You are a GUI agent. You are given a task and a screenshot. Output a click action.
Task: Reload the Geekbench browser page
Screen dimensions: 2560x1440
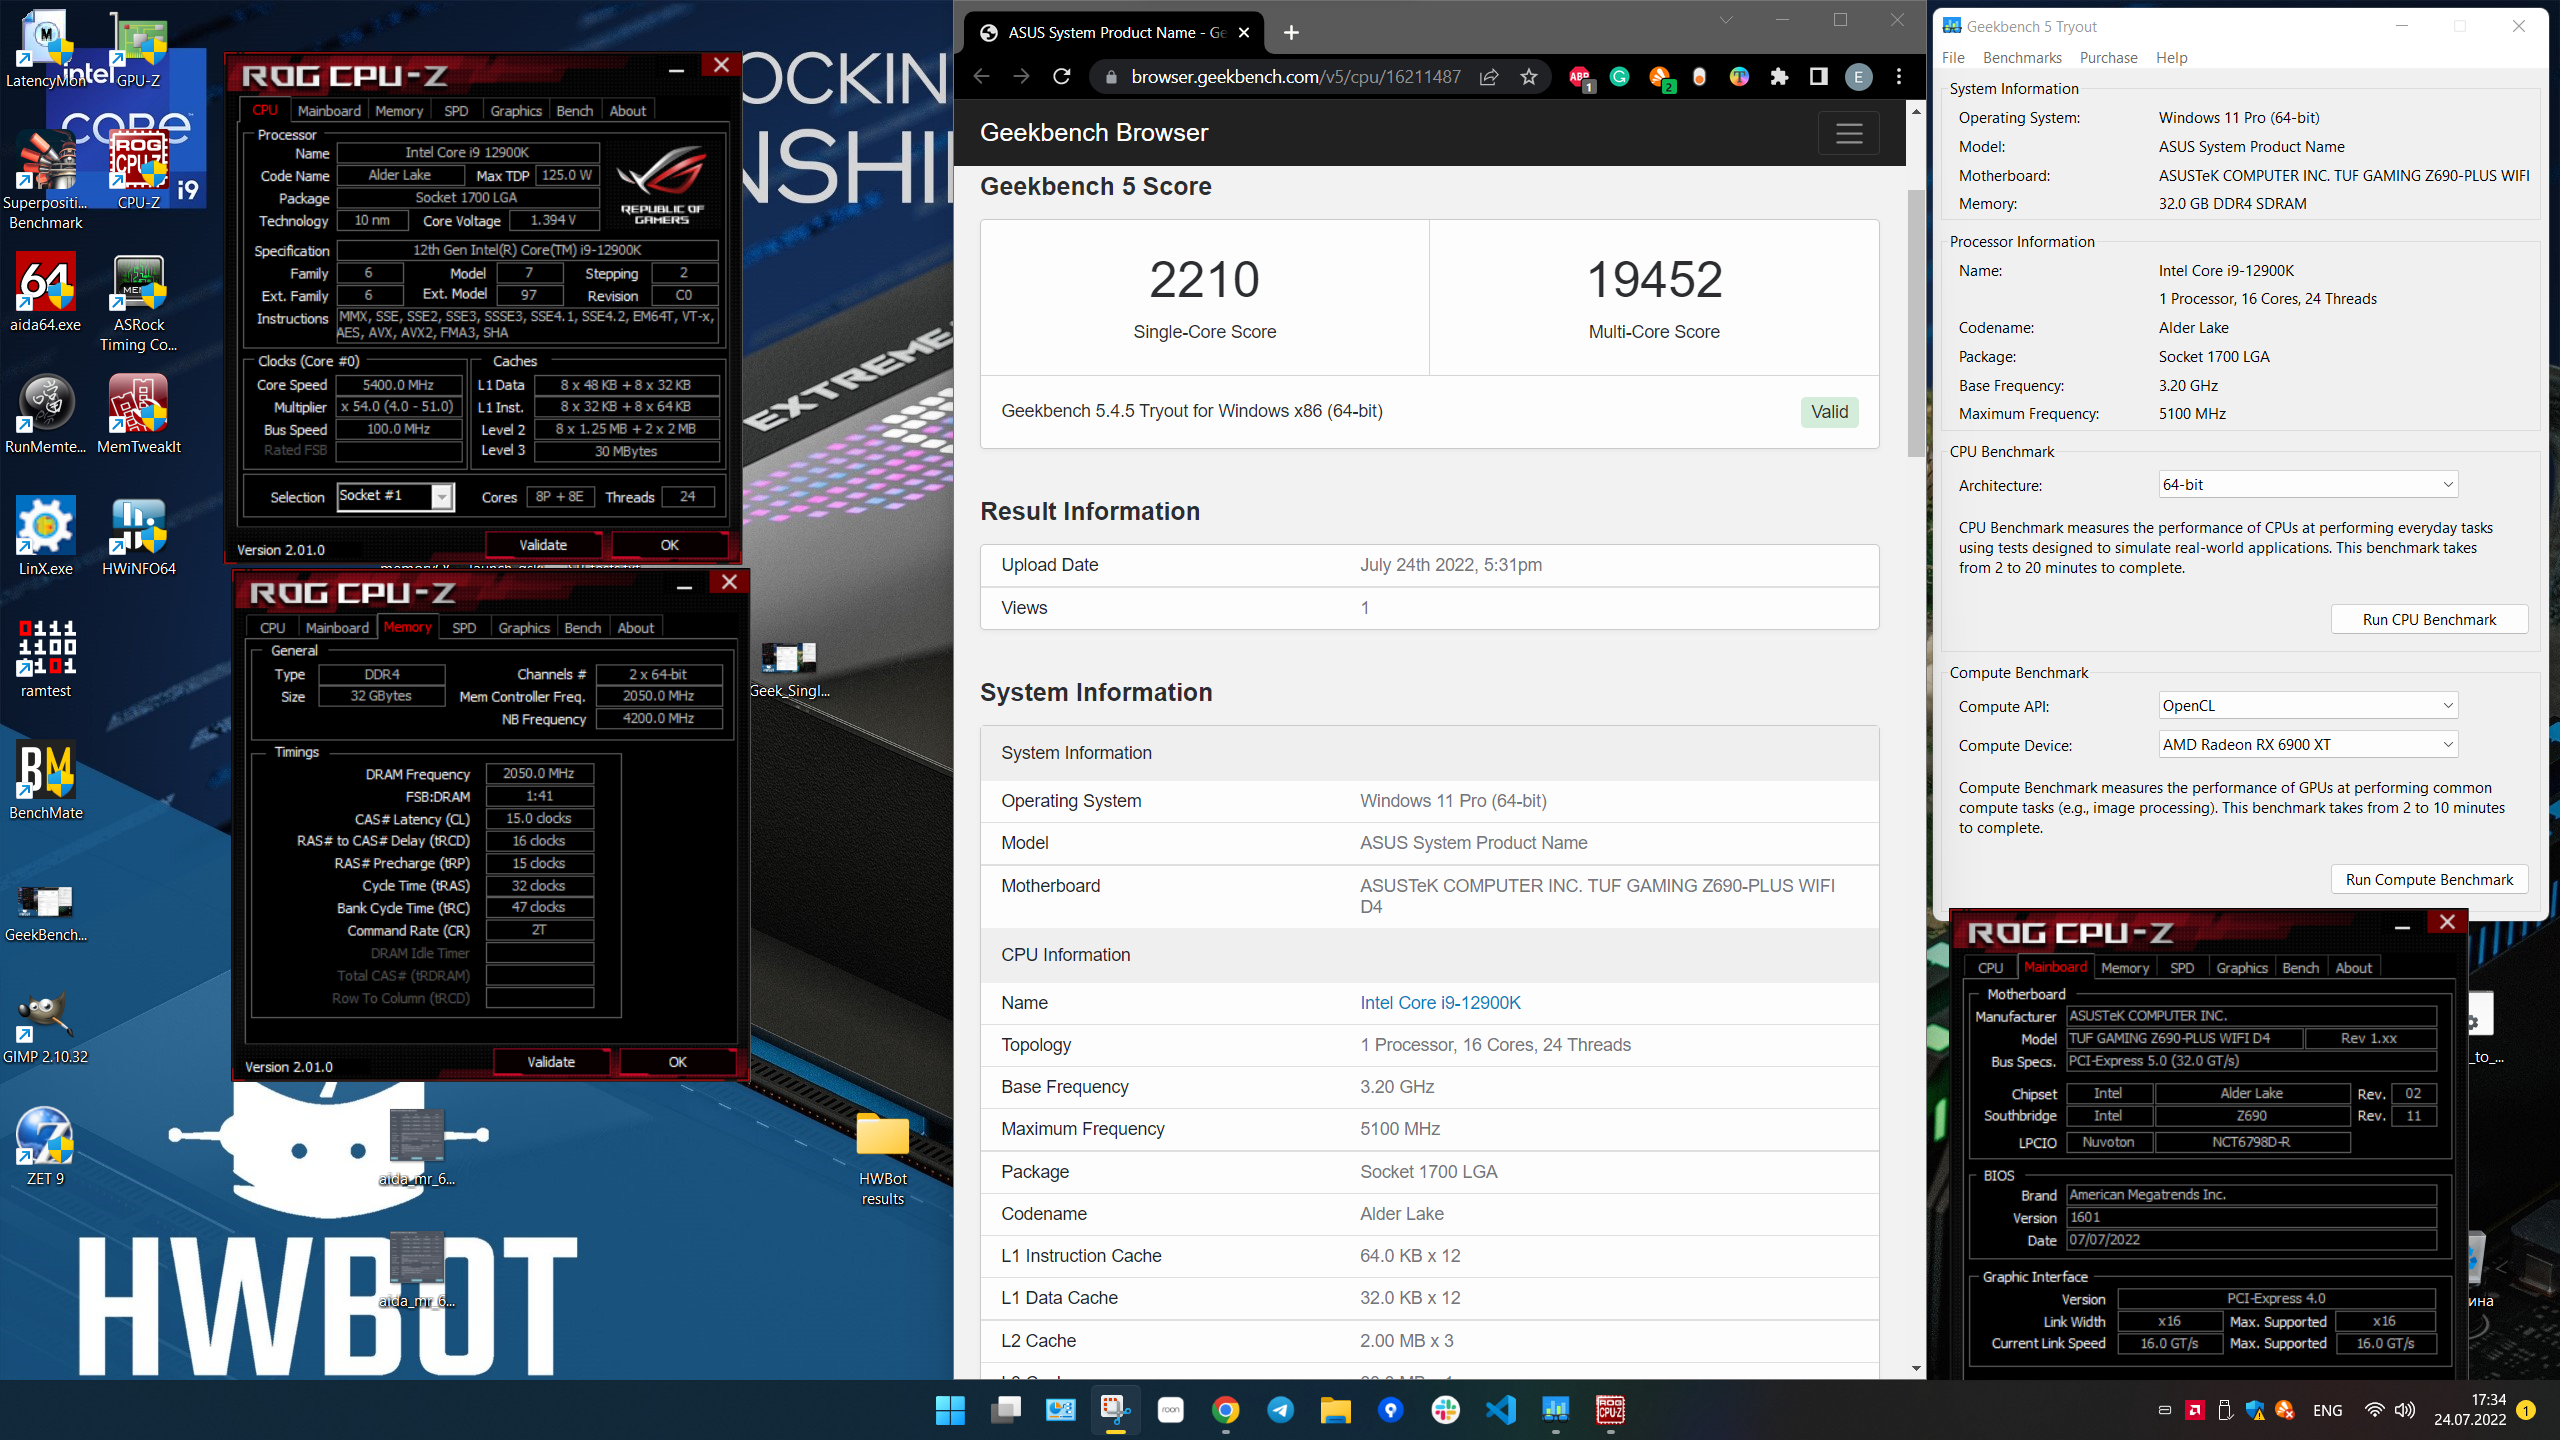(1062, 77)
